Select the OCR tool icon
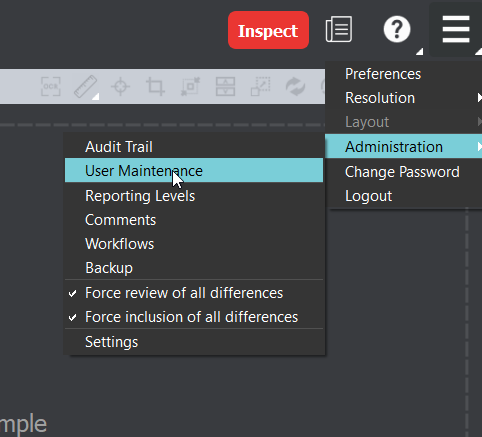This screenshot has width=482, height=437. click(51, 87)
